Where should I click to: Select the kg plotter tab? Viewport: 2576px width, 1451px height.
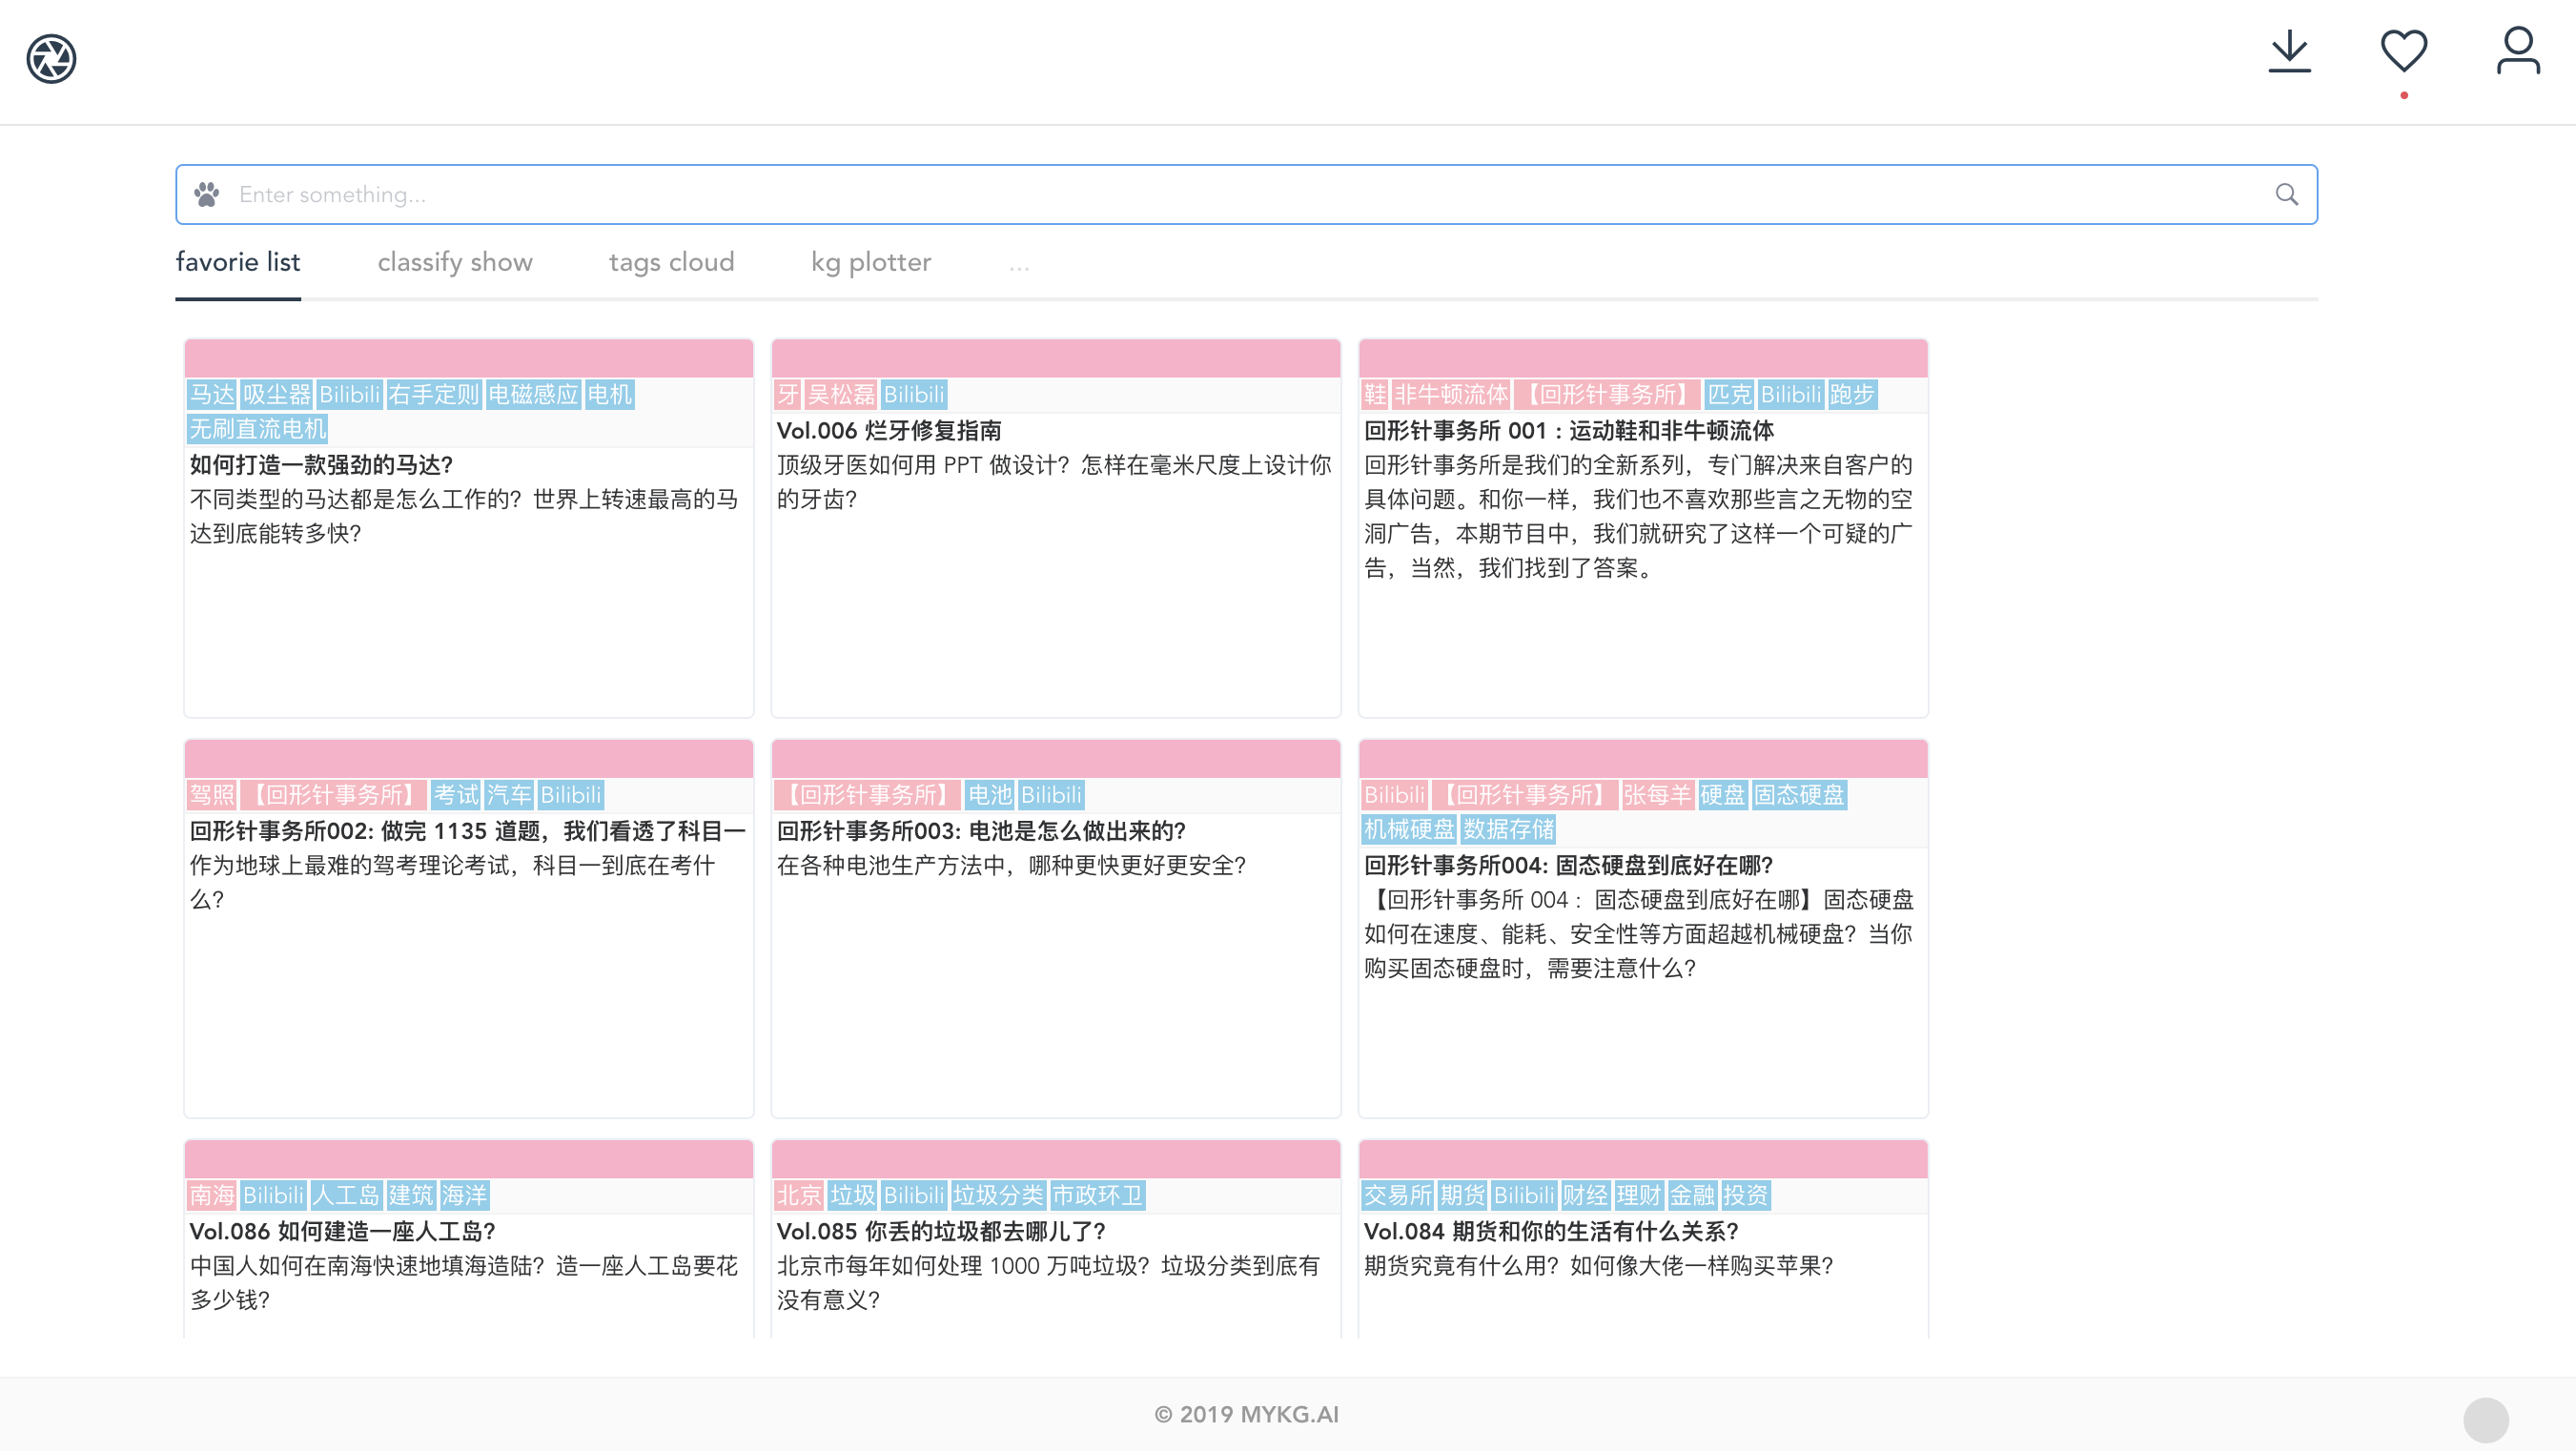(x=870, y=262)
